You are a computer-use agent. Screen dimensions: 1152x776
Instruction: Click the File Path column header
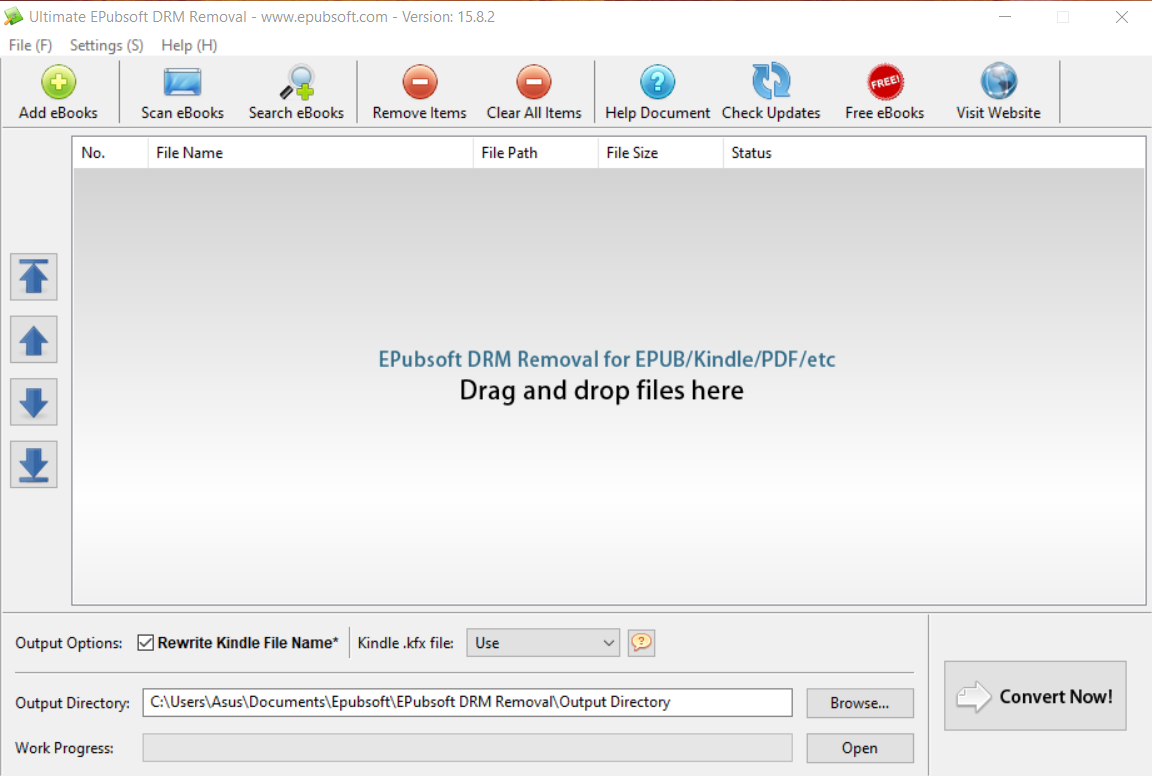(536, 153)
